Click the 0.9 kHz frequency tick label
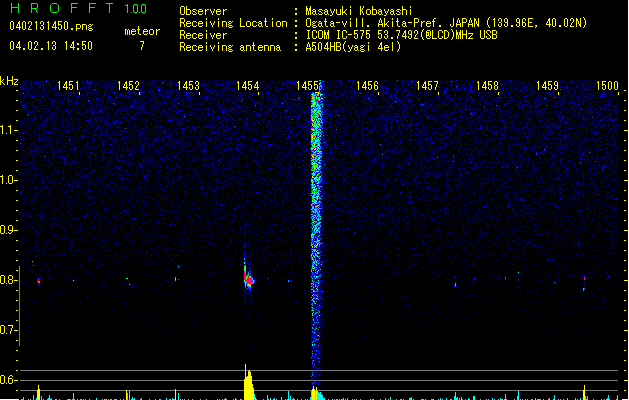This screenshot has height=400, width=629. [x=8, y=230]
